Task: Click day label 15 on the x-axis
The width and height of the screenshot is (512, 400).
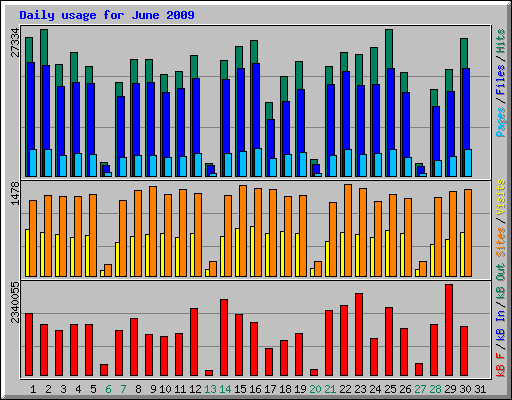Action: click(240, 389)
